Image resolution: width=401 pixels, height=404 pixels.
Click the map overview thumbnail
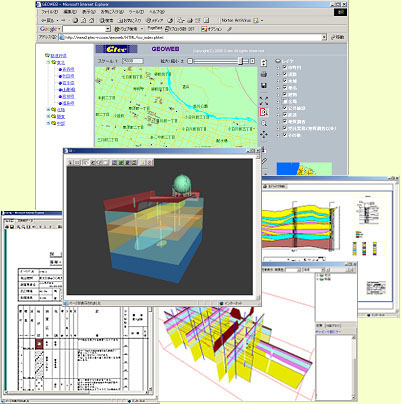tap(304, 168)
